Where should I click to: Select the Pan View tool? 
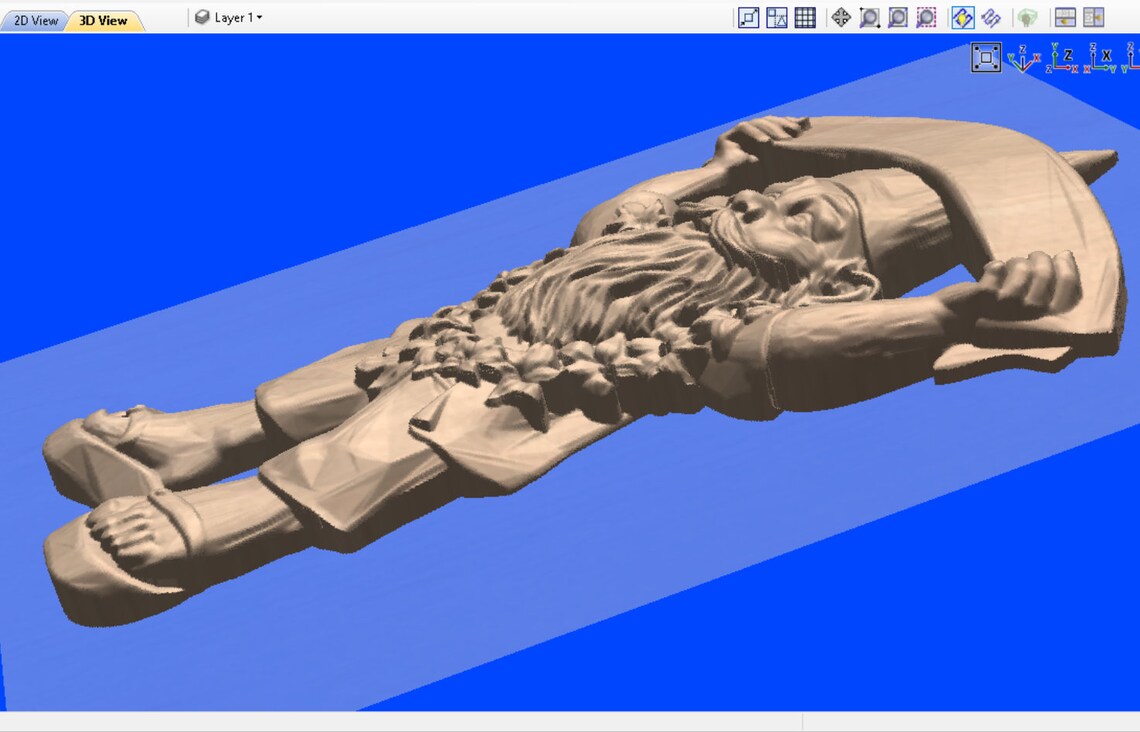click(x=841, y=17)
